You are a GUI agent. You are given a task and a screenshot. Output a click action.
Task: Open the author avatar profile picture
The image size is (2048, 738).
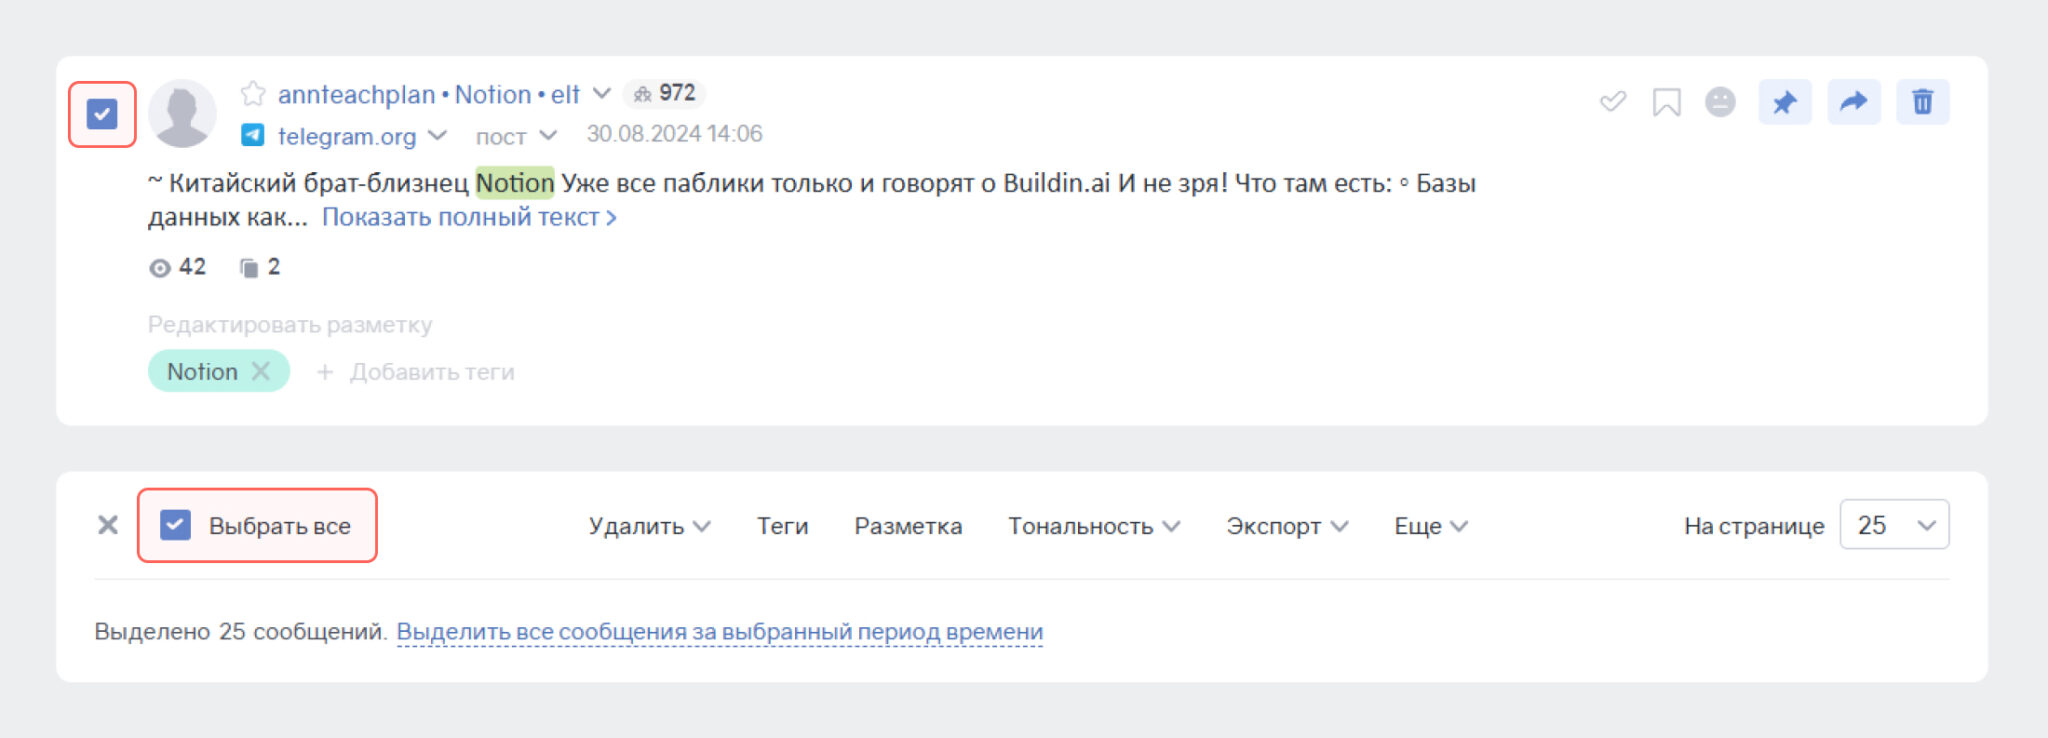tap(182, 114)
